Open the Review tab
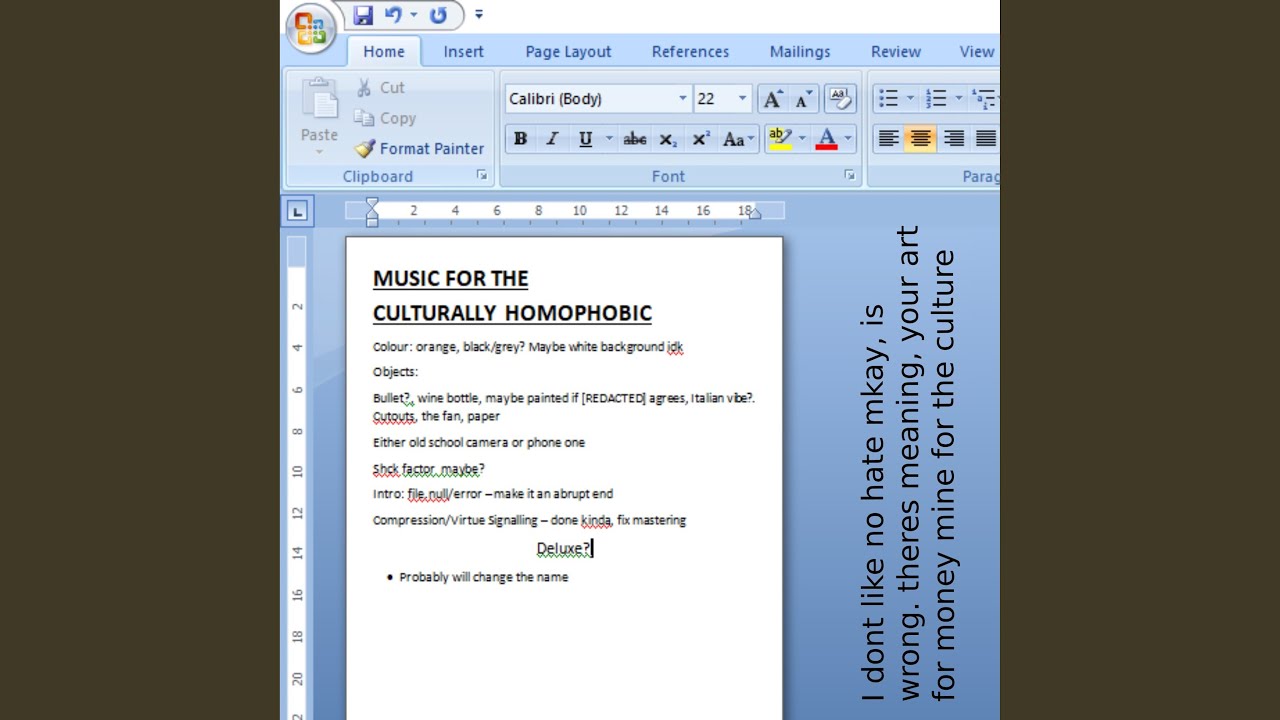This screenshot has height=720, width=1280. [896, 52]
